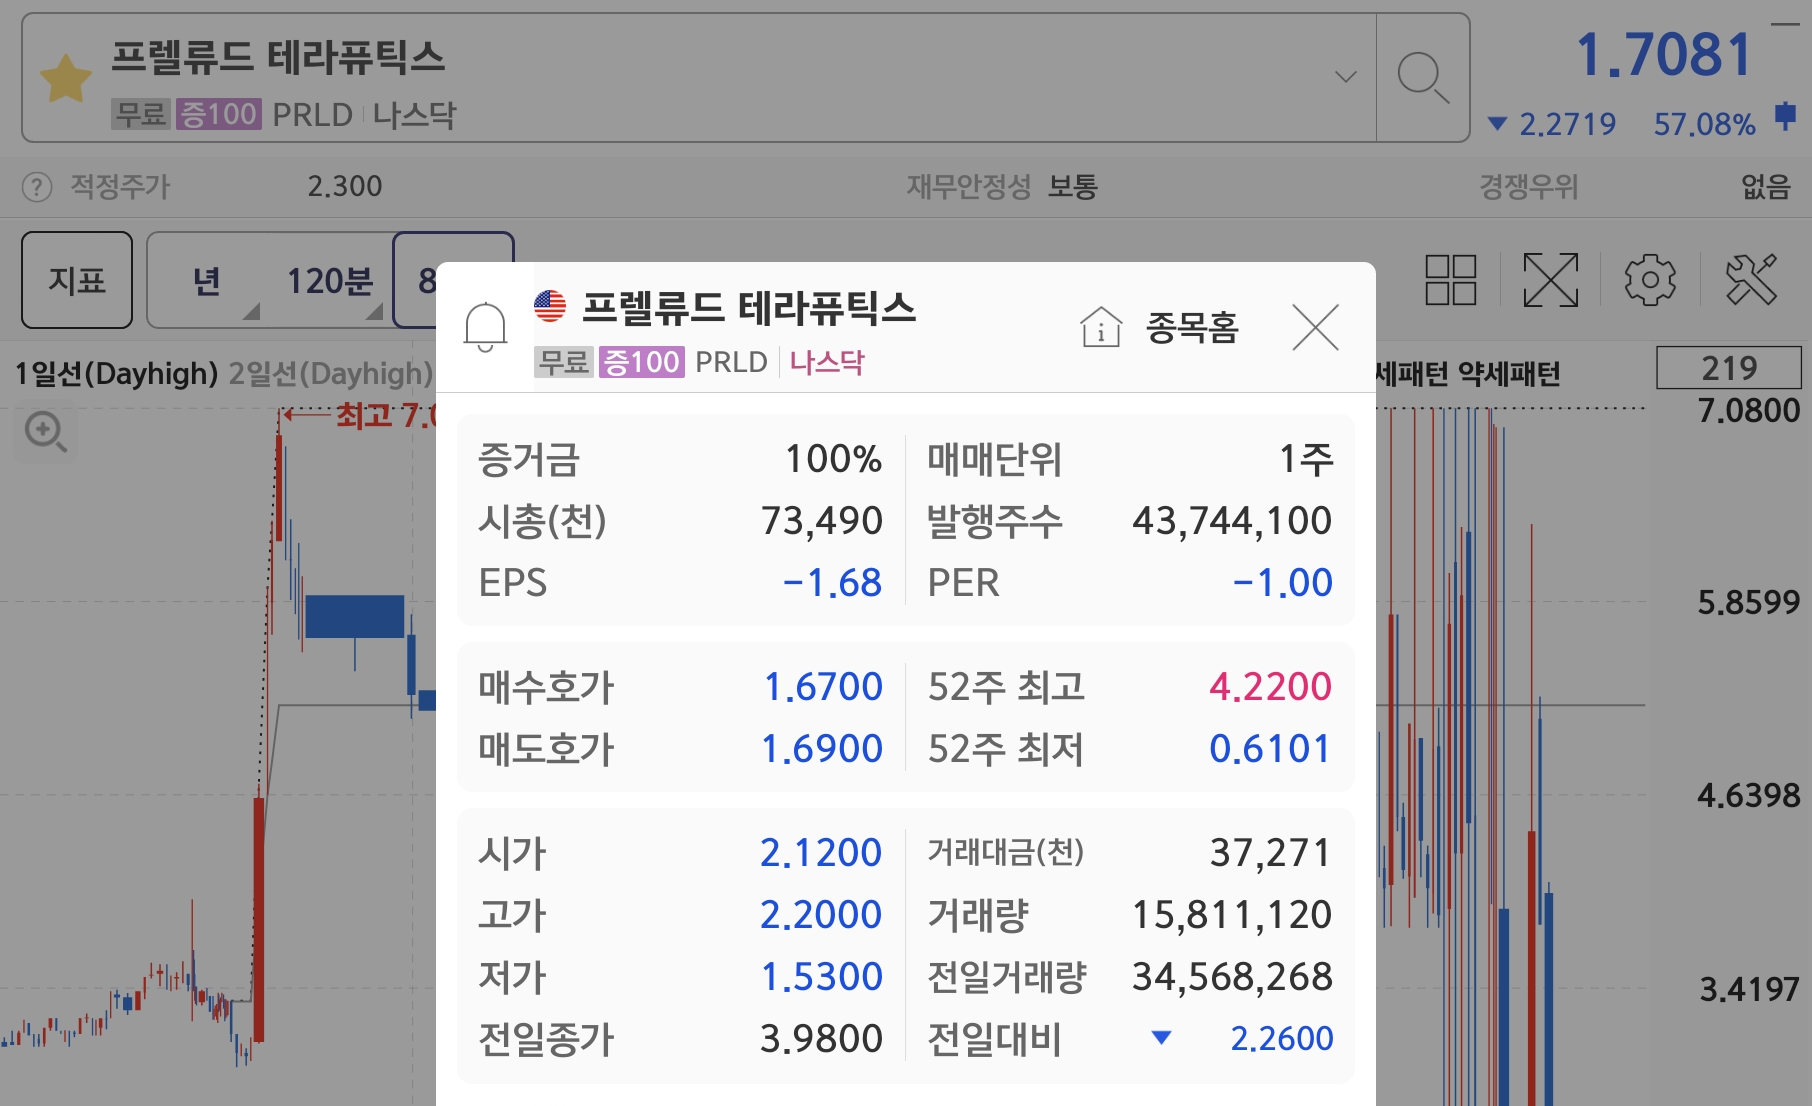Click the 적정주가 value 2.300

[x=345, y=187]
